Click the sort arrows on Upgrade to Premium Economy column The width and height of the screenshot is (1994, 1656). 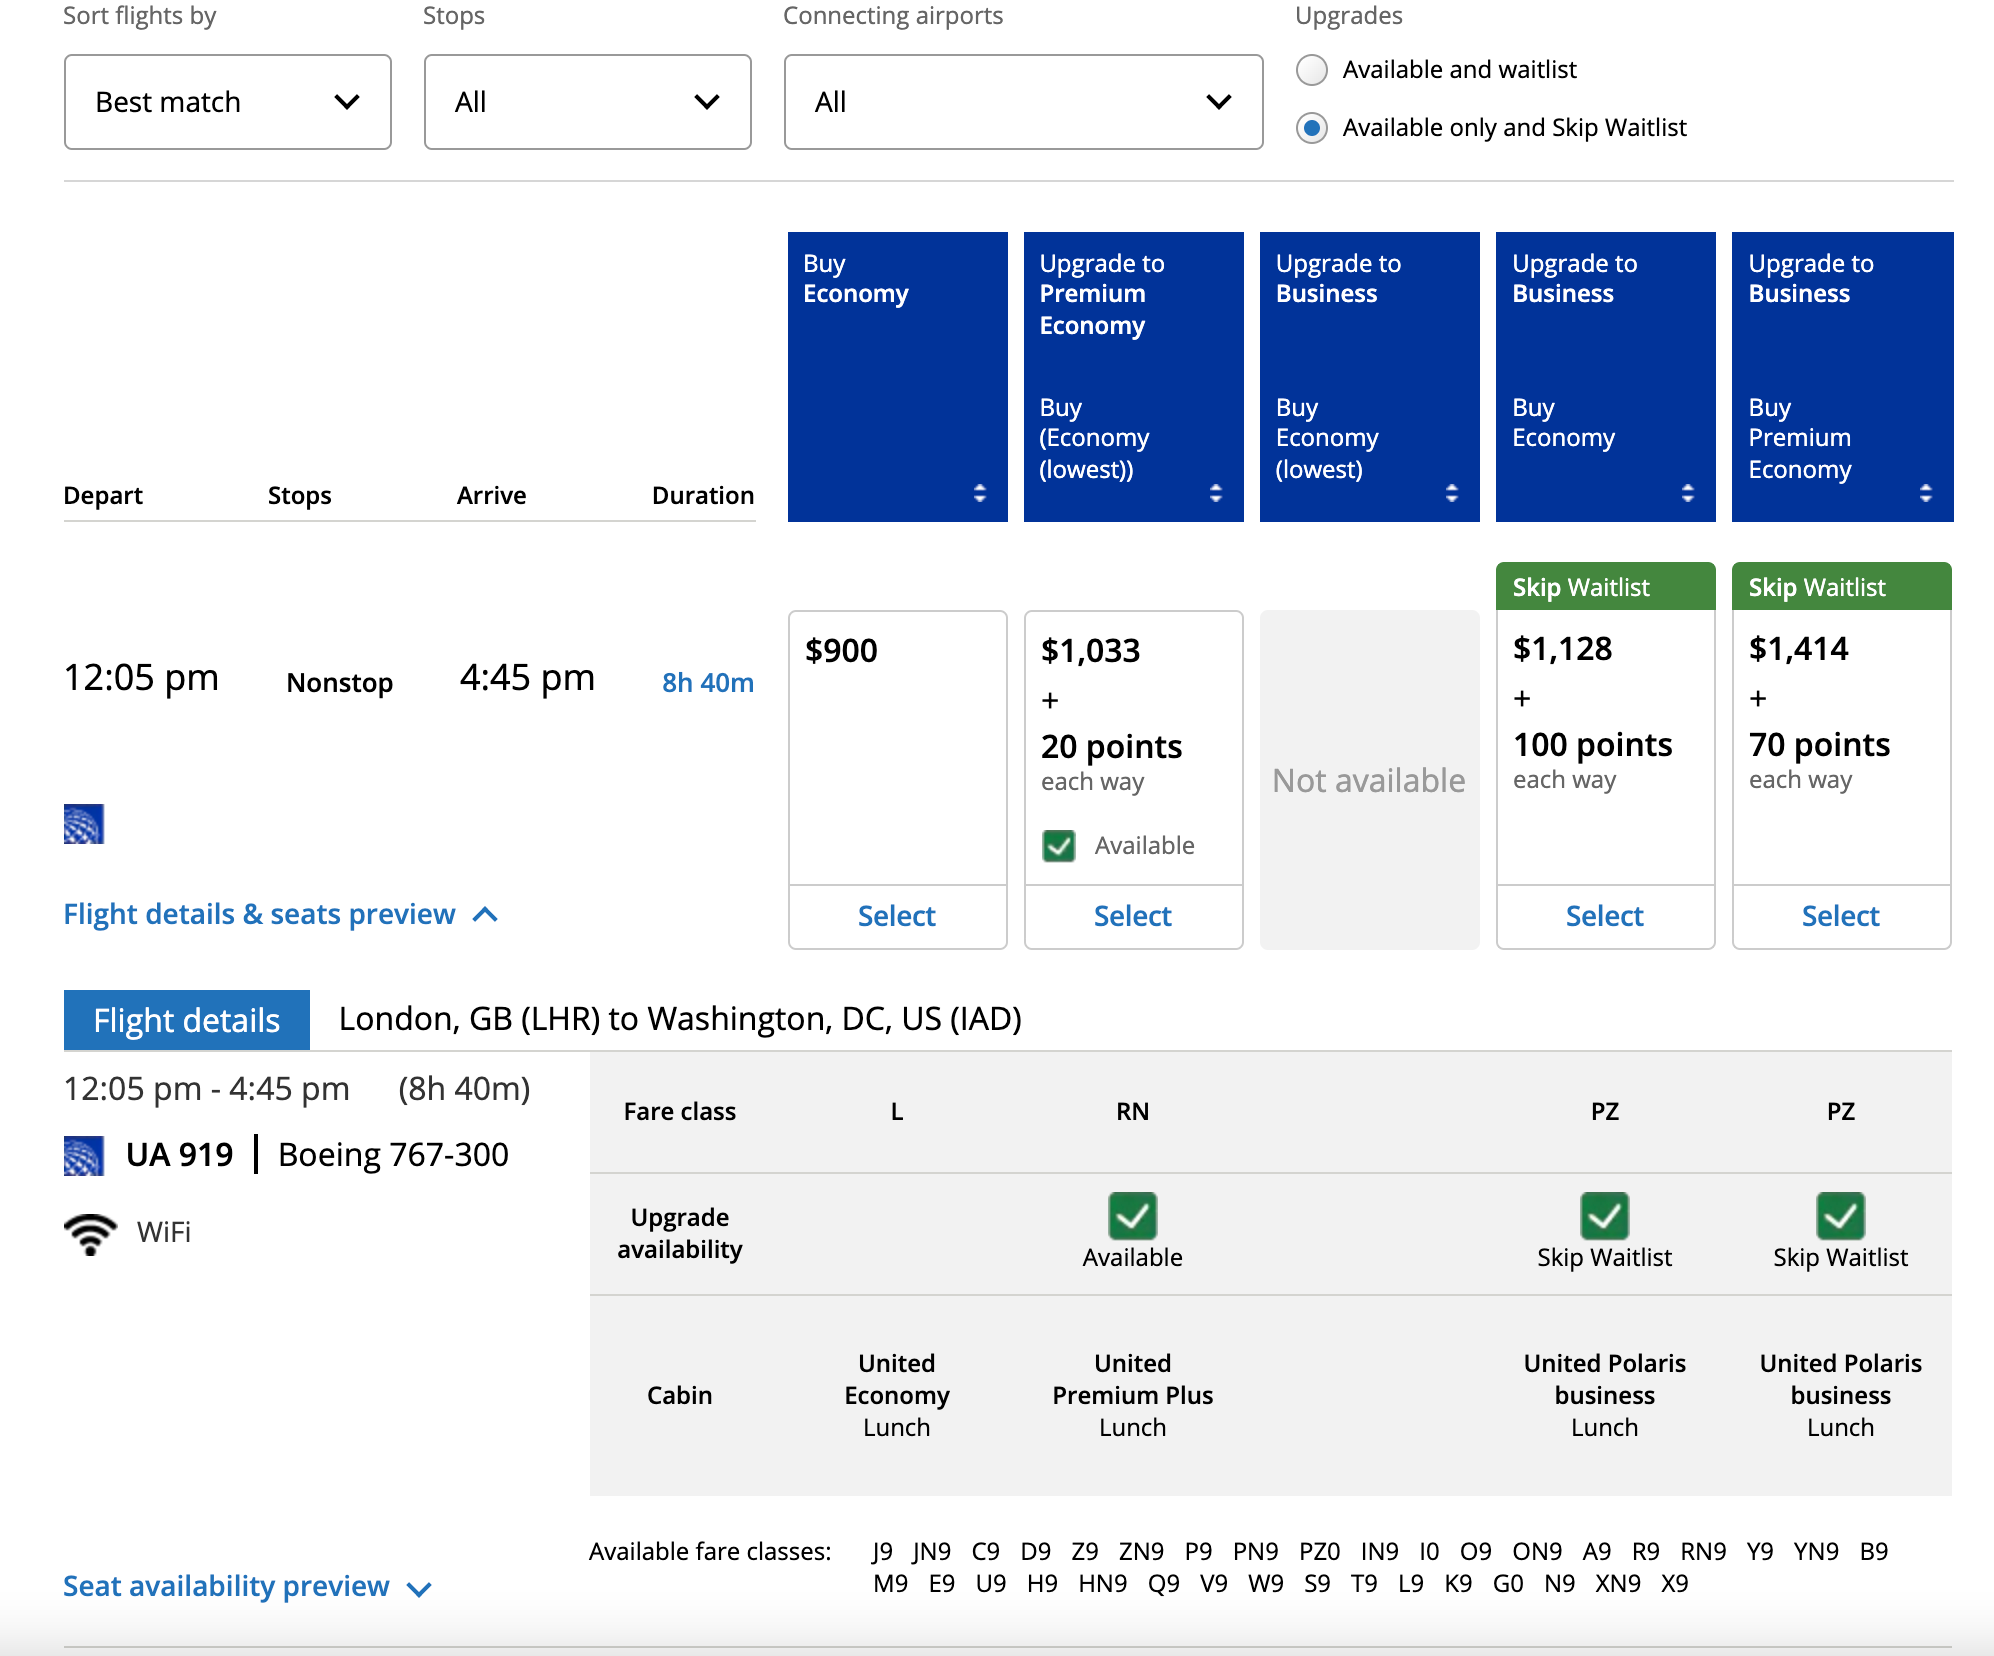point(1216,492)
